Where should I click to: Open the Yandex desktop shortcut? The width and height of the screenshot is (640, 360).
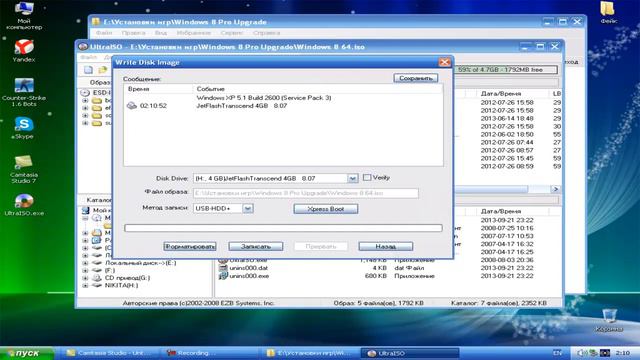pos(24,51)
